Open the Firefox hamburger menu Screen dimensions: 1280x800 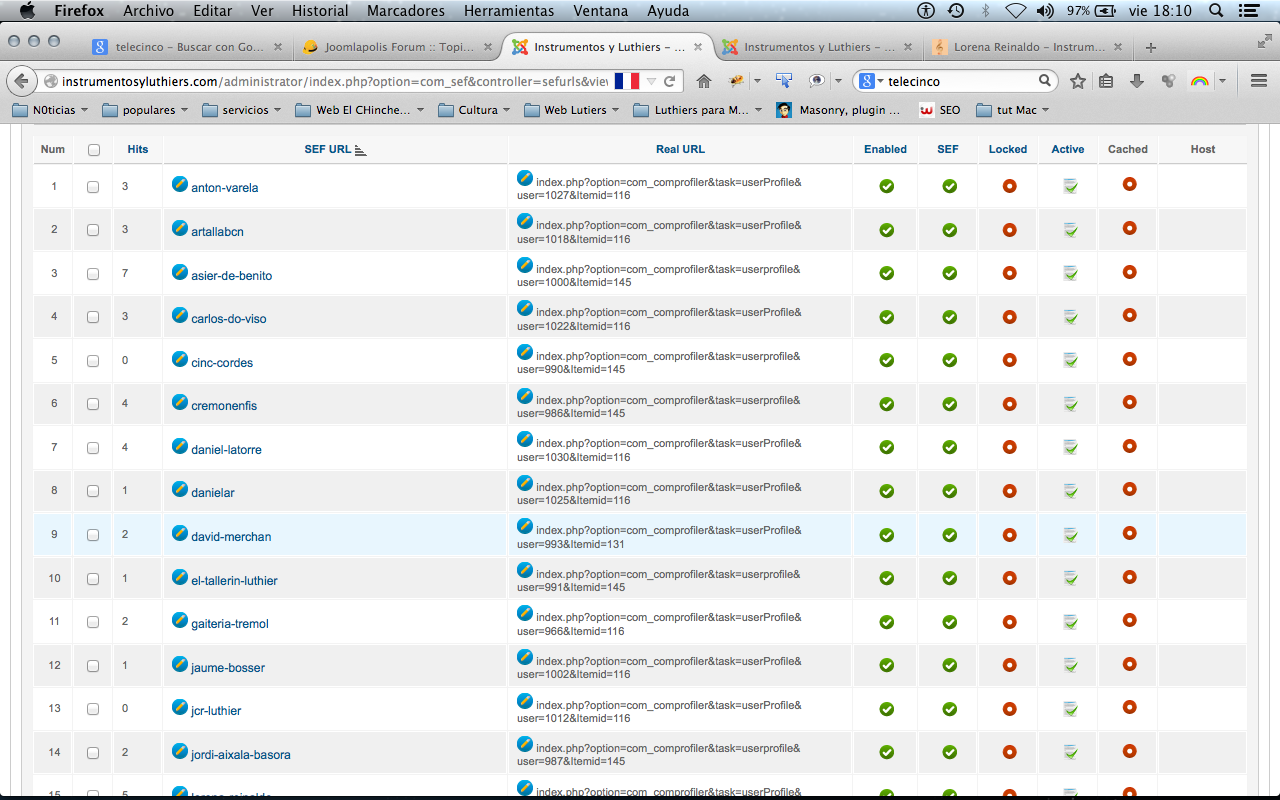pos(1259,81)
